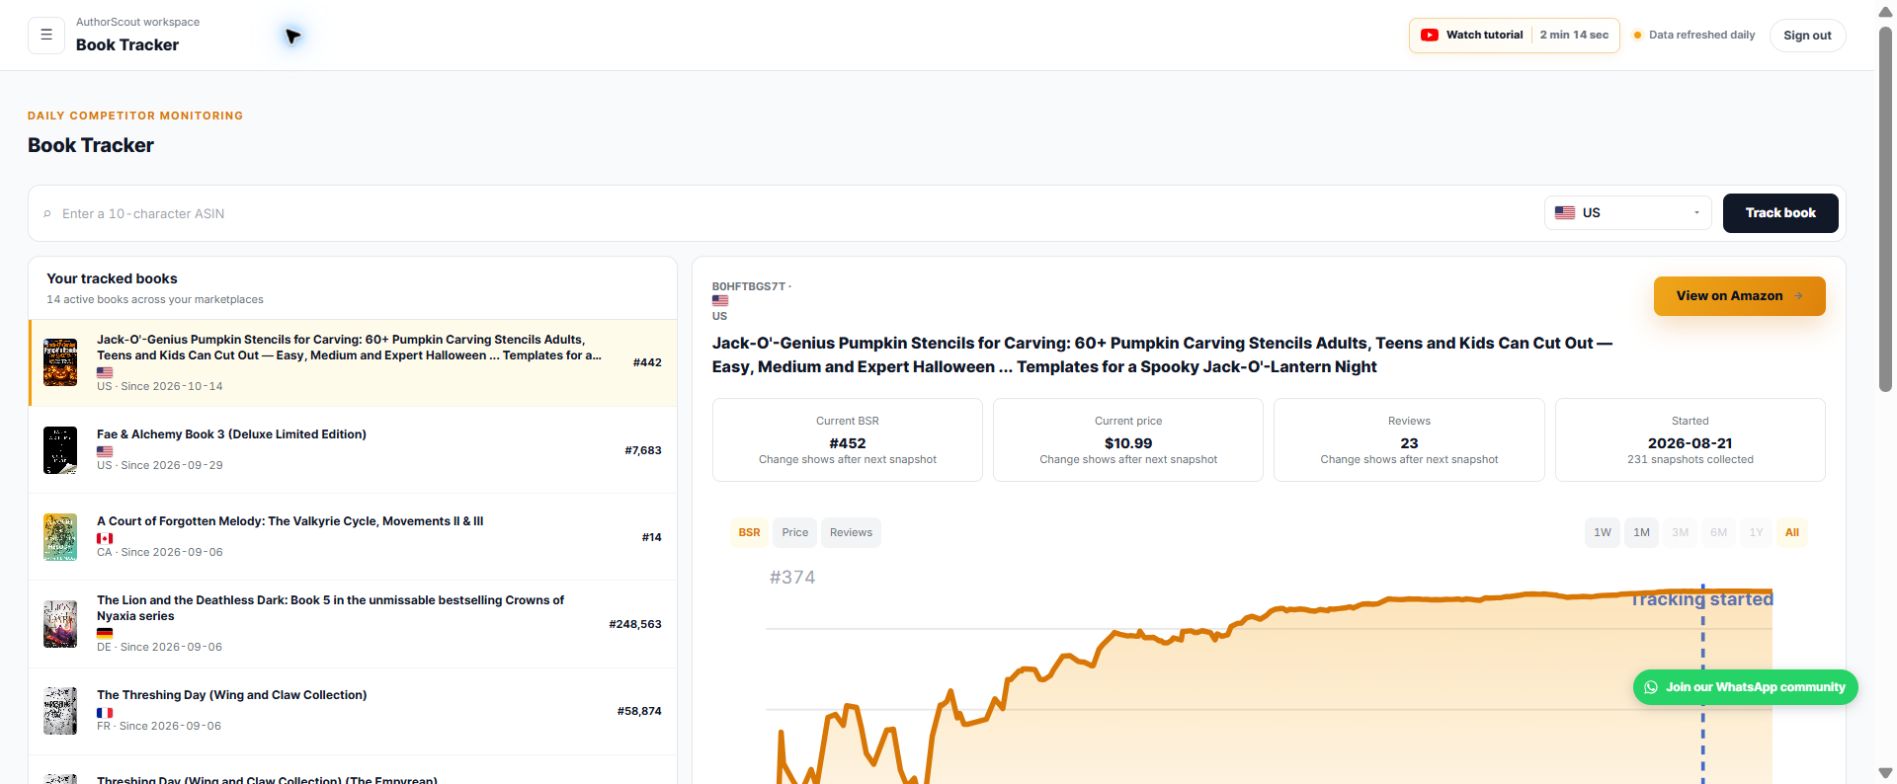Image resolution: width=1897 pixels, height=784 pixels.
Task: Click the #248,563 rank value
Action: (x=635, y=624)
